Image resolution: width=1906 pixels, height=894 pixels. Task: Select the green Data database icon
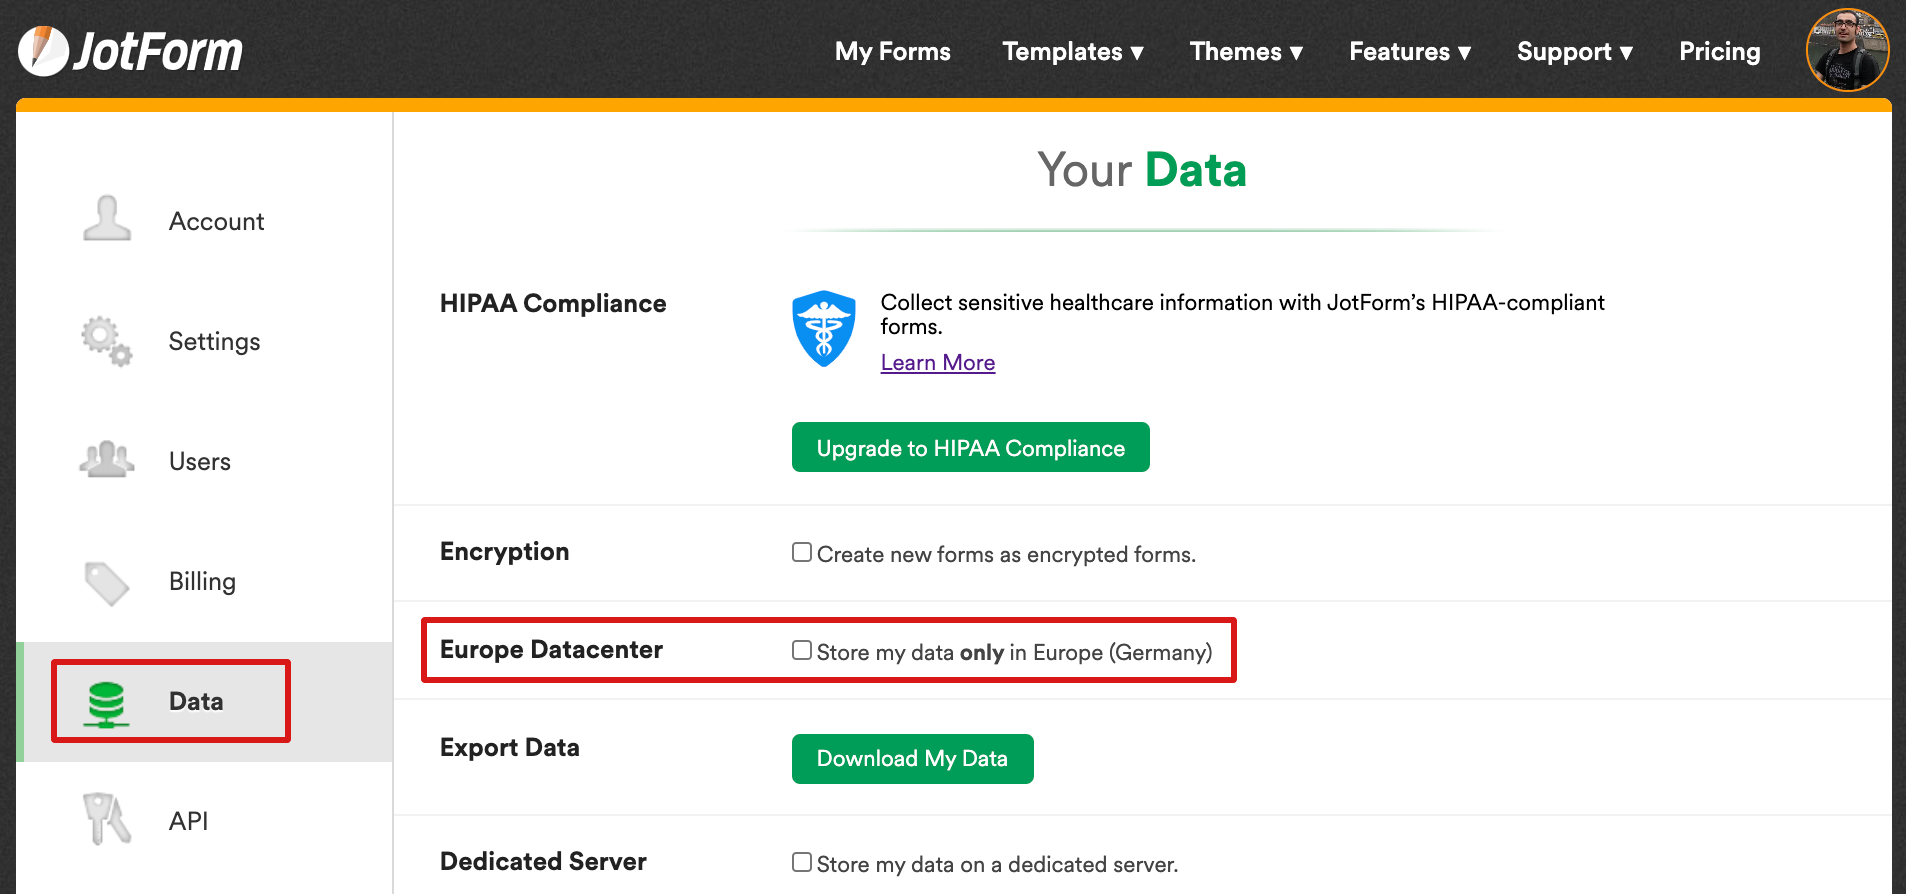(x=106, y=703)
